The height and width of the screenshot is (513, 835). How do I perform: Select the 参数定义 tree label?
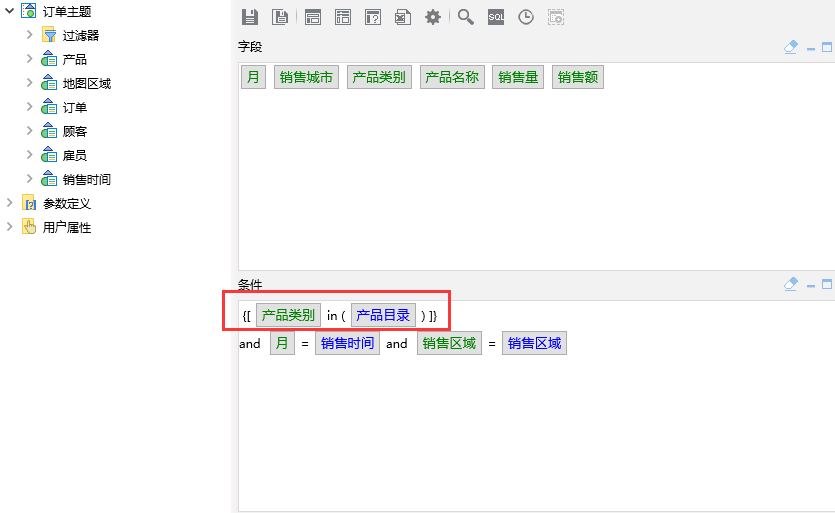[67, 203]
